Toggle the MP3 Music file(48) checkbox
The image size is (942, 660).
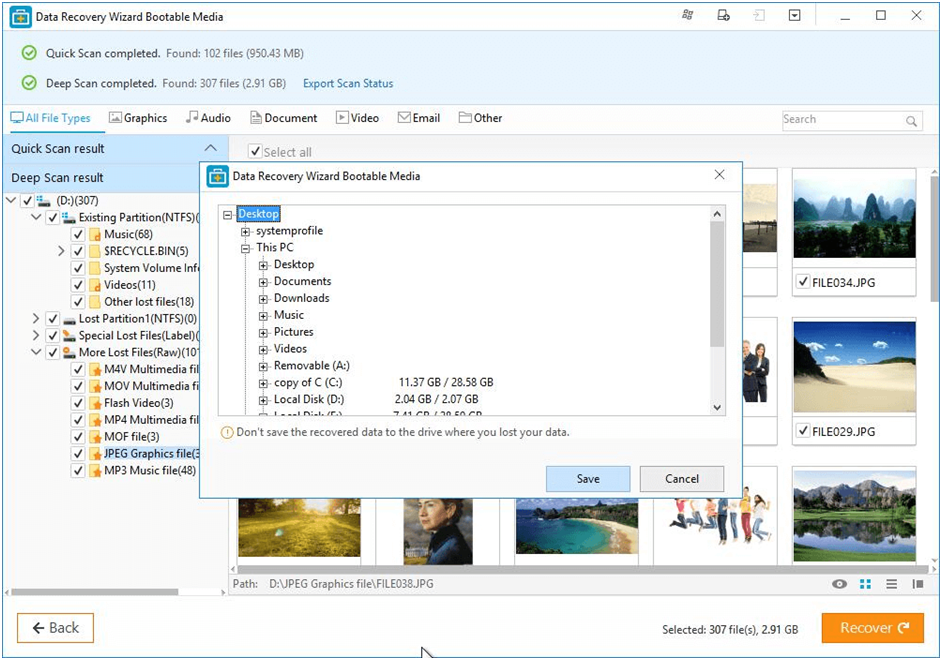pos(78,470)
